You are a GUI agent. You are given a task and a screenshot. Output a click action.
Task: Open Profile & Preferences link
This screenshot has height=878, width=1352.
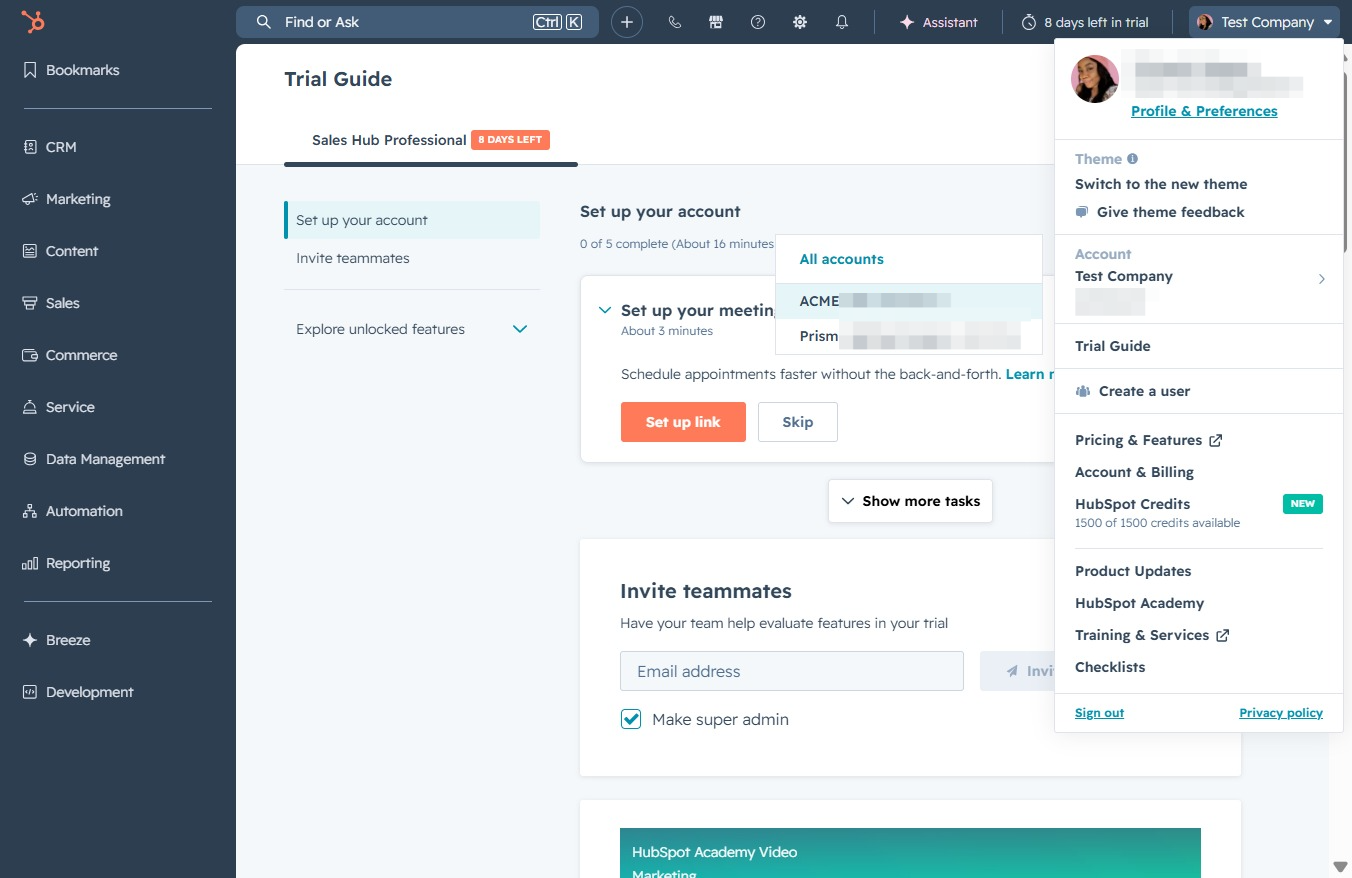tap(1204, 111)
